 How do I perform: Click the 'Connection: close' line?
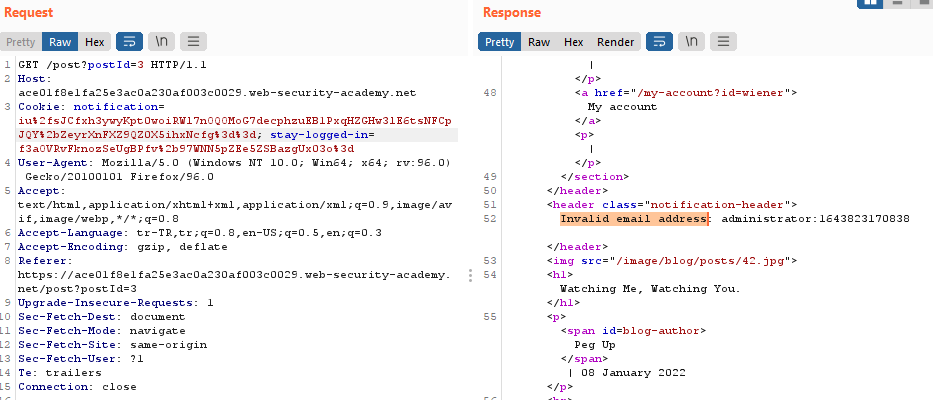pos(77,386)
